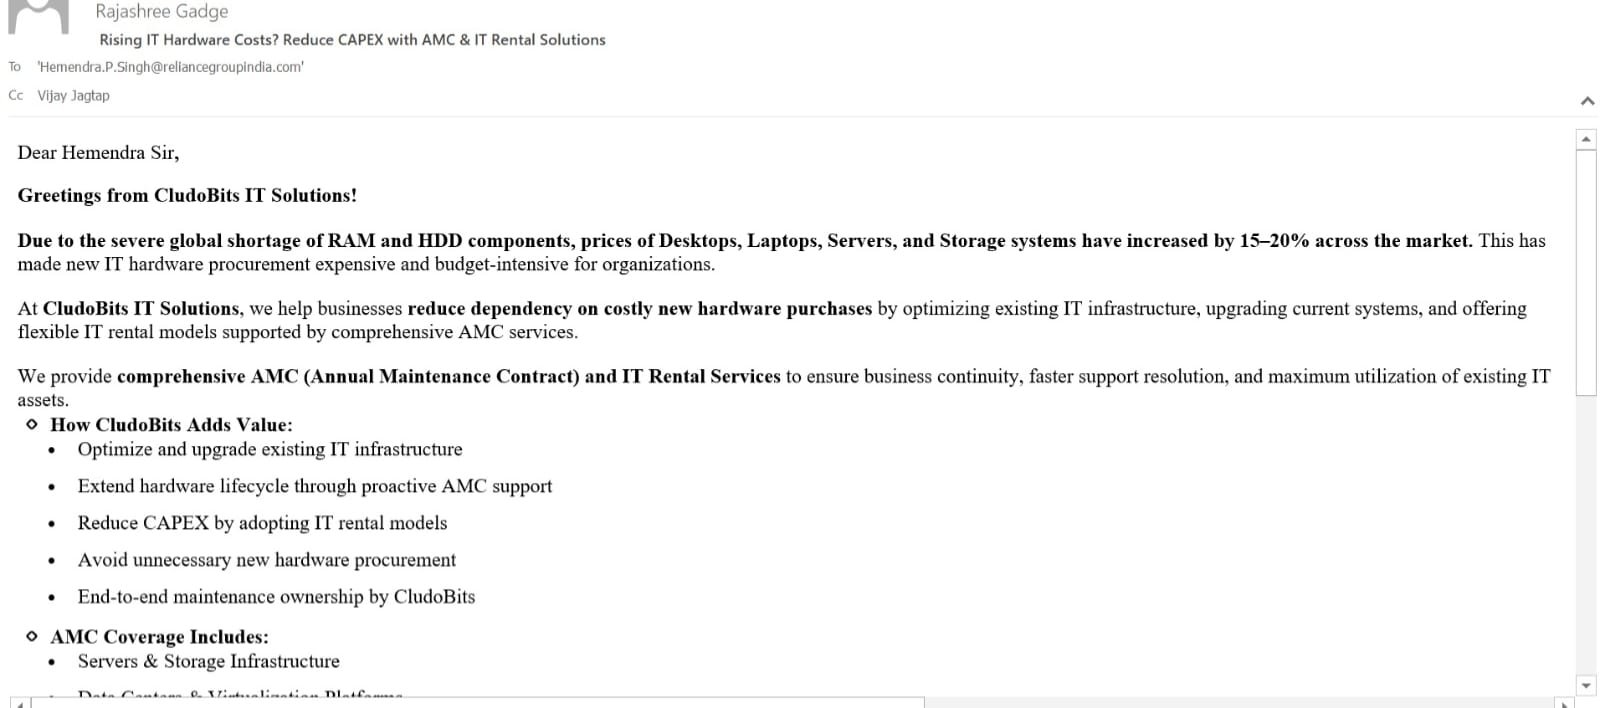Image resolution: width=1600 pixels, height=708 pixels.
Task: Click the vertical scrollbar thumb
Action: click(x=1586, y=272)
